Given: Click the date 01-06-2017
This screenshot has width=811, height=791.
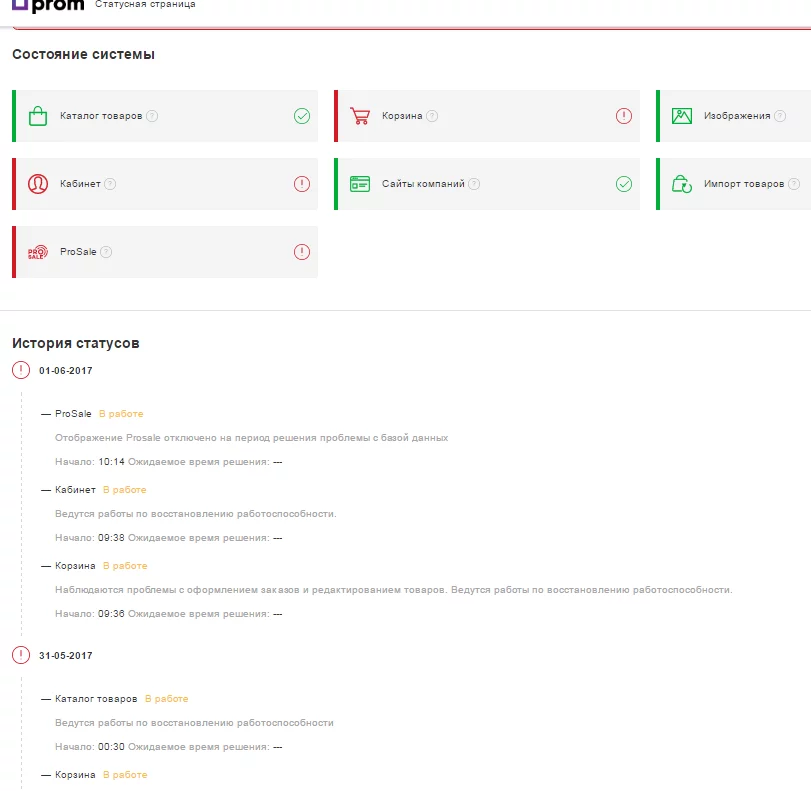Looking at the screenshot, I should point(66,371).
